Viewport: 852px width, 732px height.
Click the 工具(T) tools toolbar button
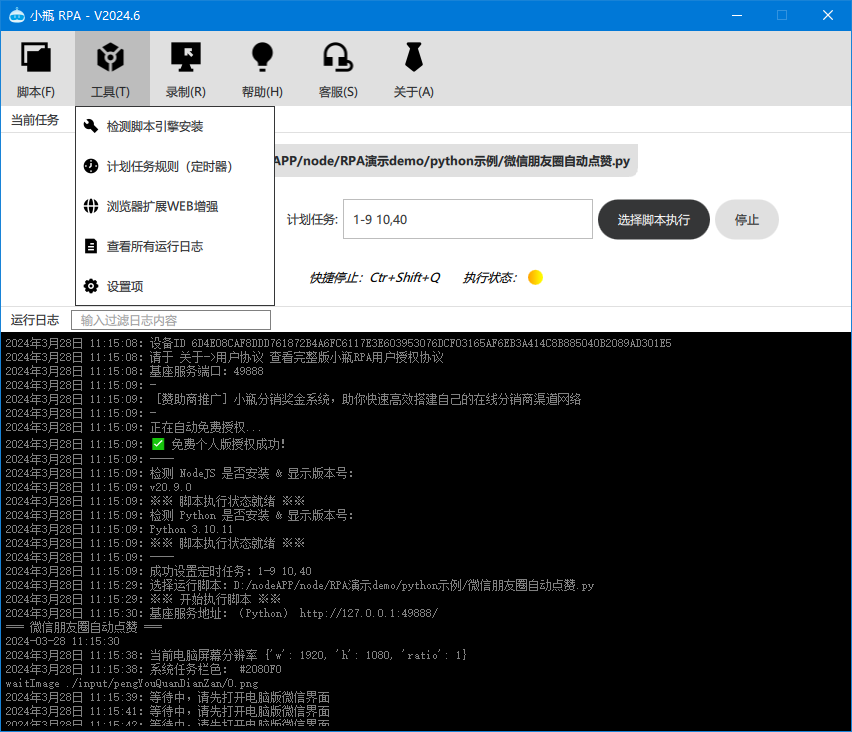click(x=111, y=69)
